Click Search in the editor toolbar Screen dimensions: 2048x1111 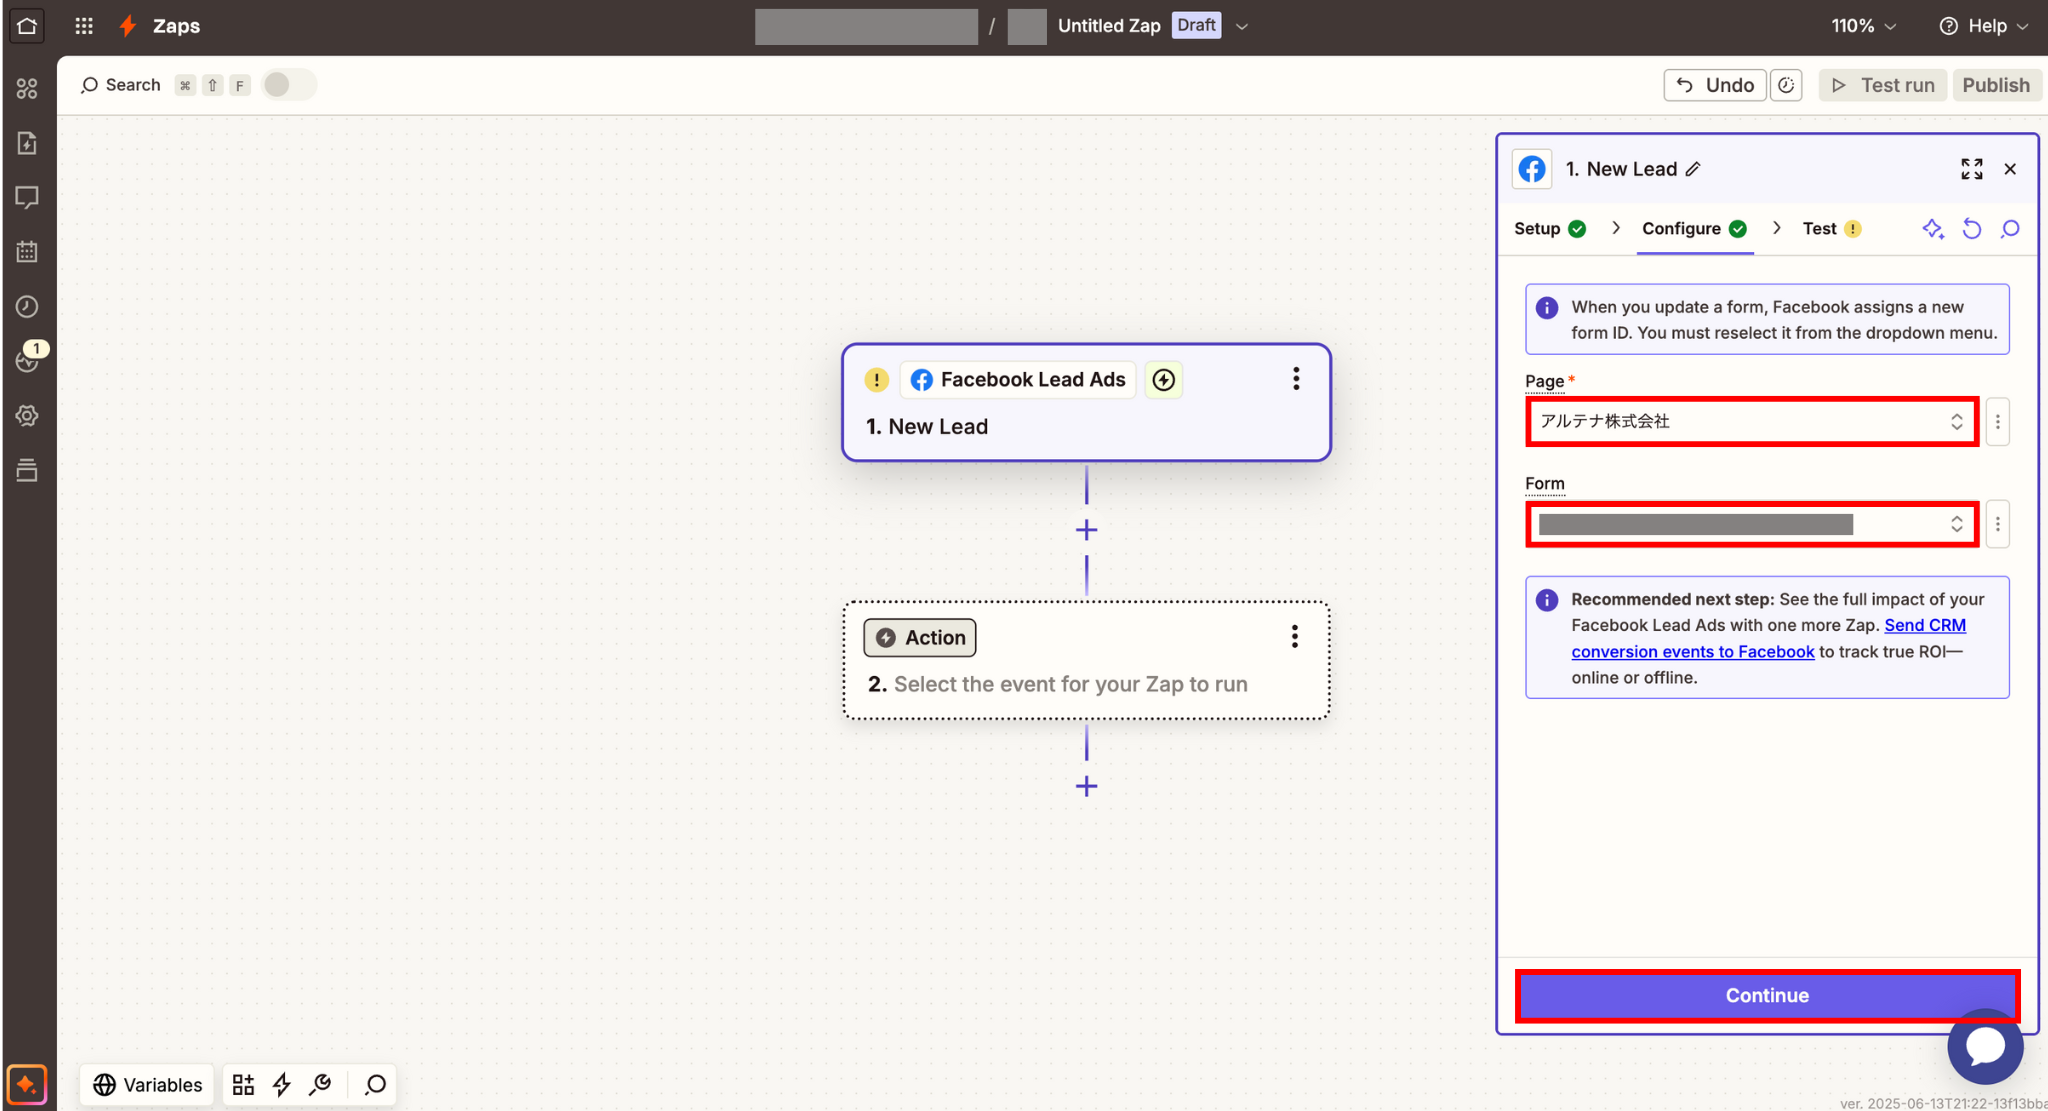coord(120,85)
